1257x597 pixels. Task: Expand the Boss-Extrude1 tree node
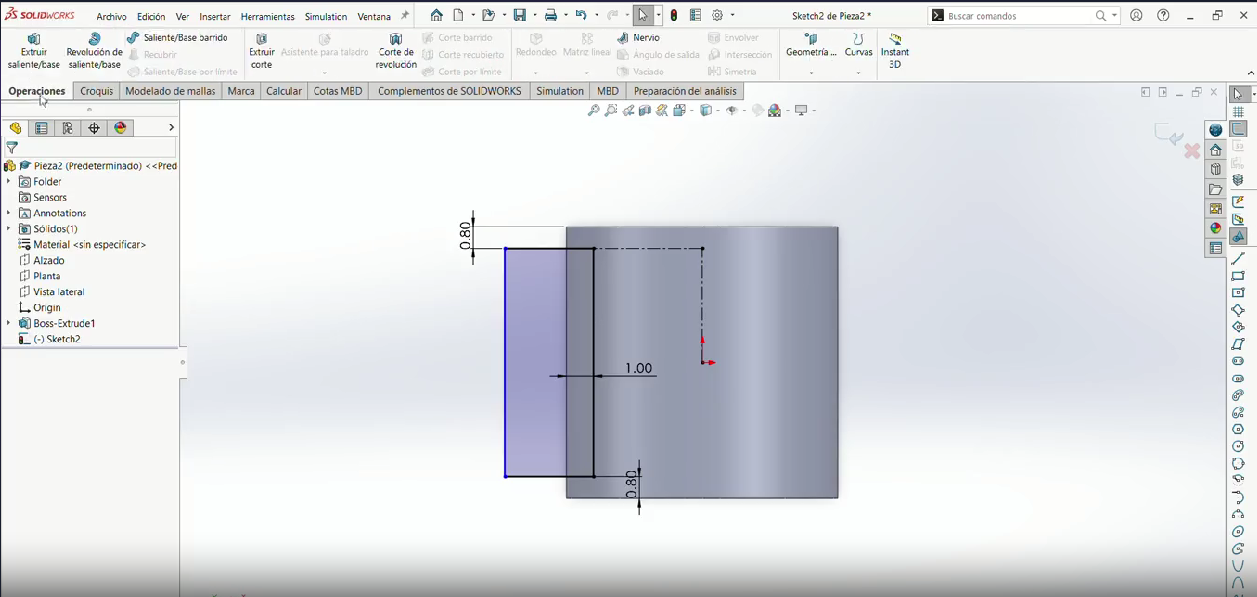coord(9,323)
